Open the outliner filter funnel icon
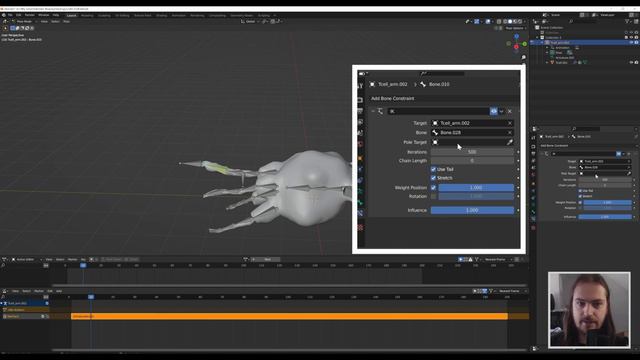Image resolution: width=640 pixels, height=360 pixels. (627, 21)
